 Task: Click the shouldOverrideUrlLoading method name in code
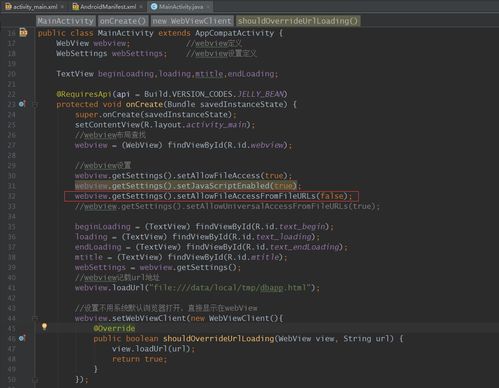pyautogui.click(x=218, y=339)
